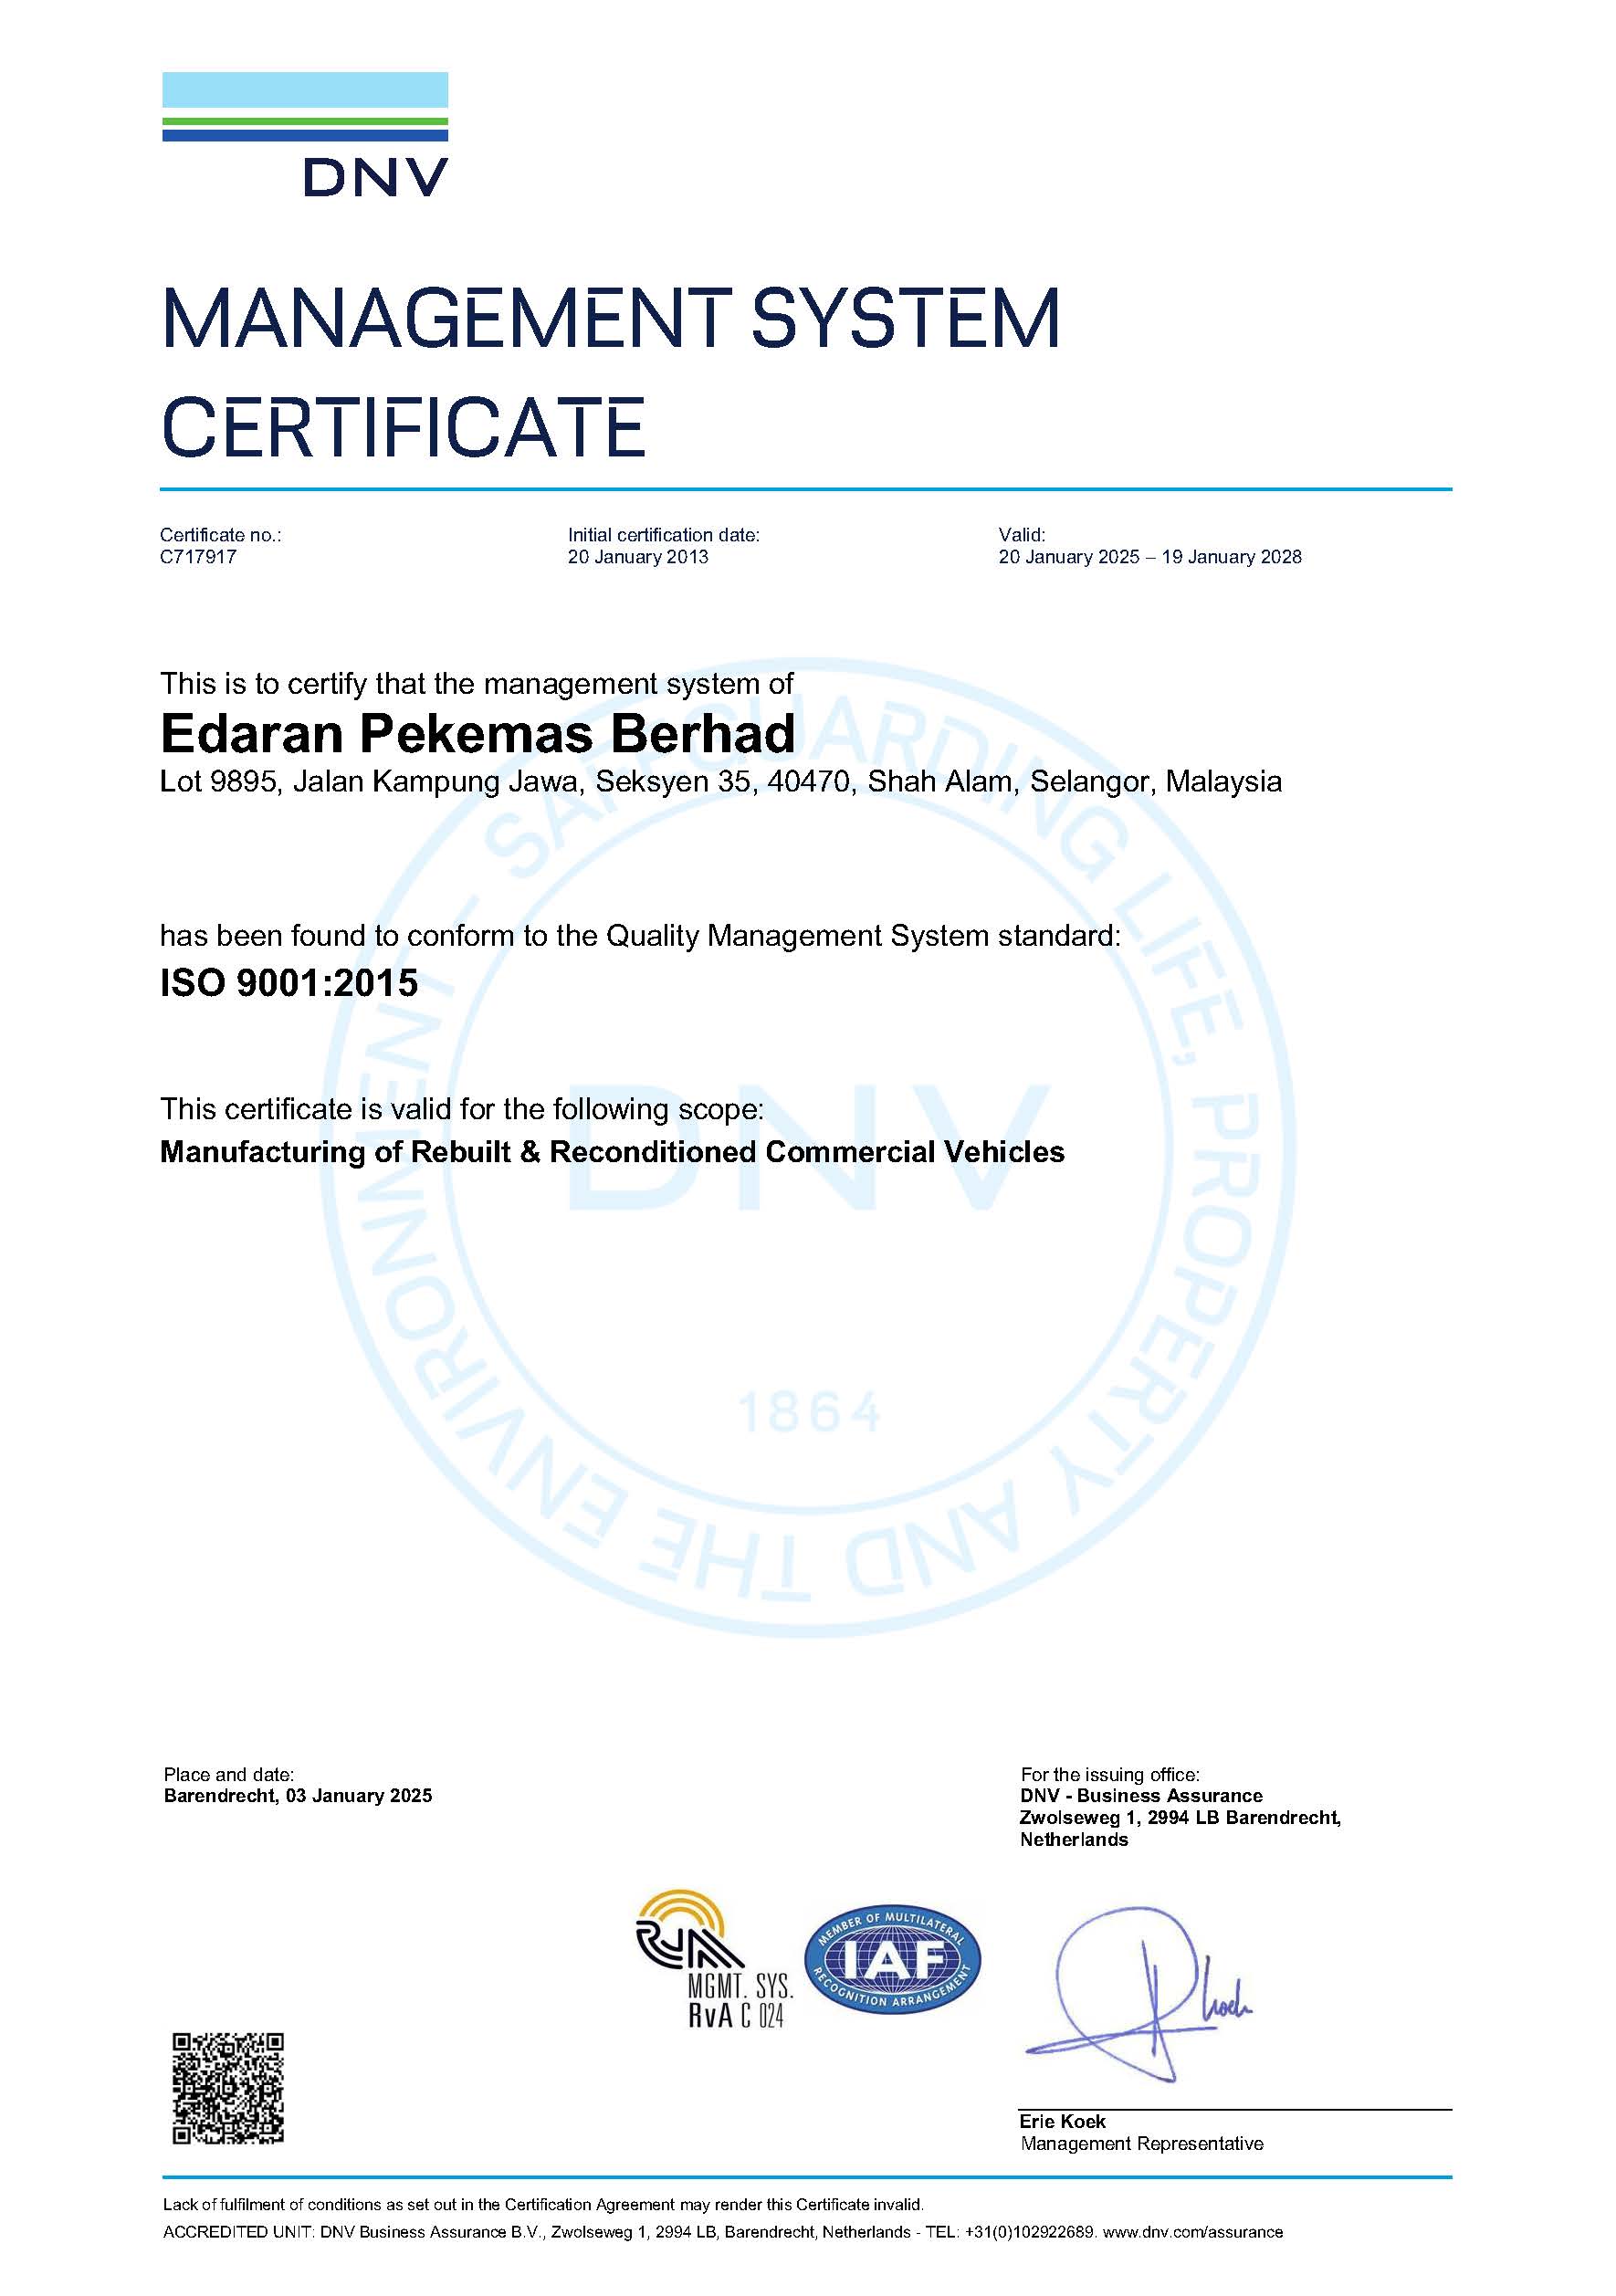This screenshot has height=2296, width=1616.
Task: Select 'DNV - Business Assurance' text
Action: [1141, 1796]
